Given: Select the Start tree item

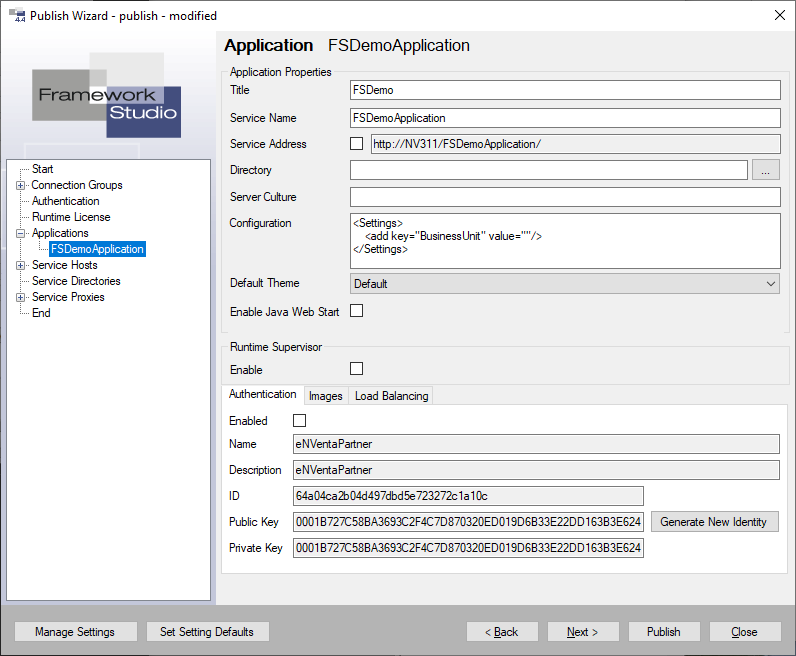Looking at the screenshot, I should tap(43, 169).
